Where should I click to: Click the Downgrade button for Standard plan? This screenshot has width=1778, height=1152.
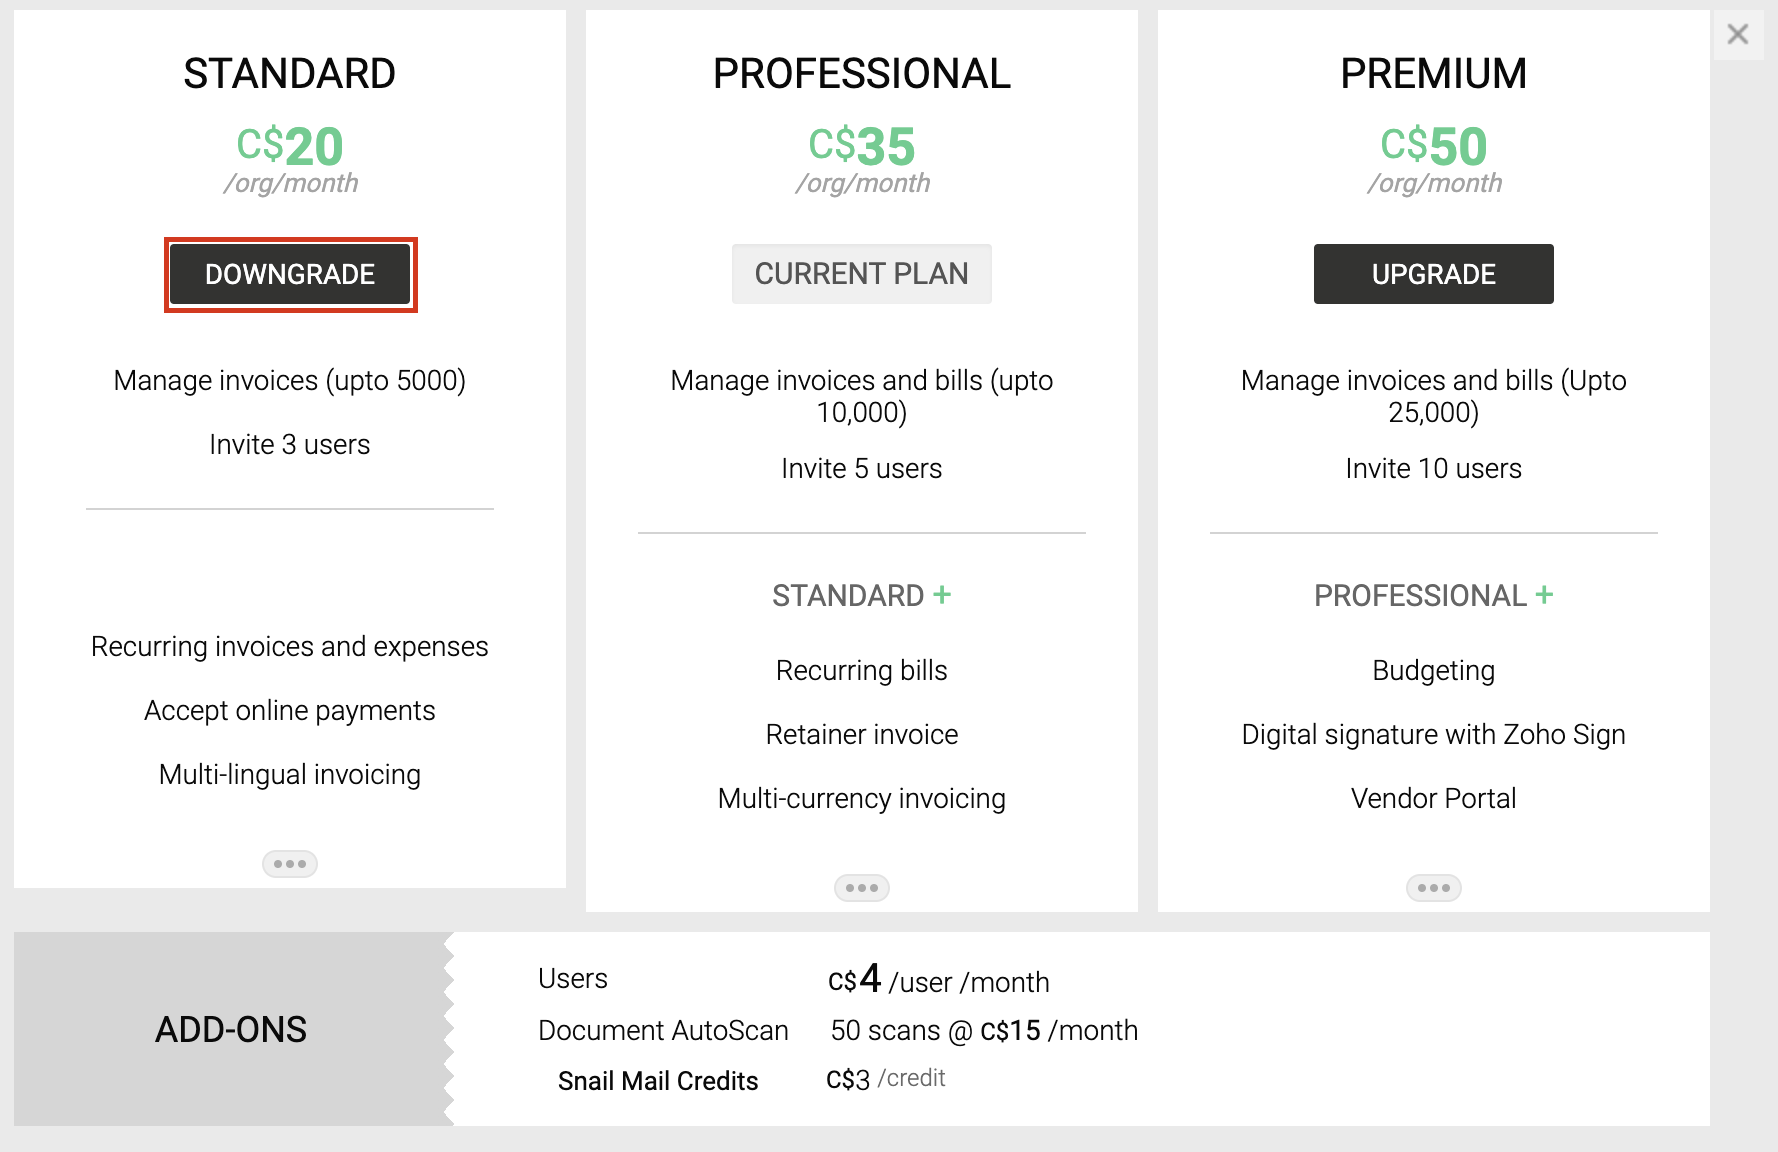pos(290,274)
